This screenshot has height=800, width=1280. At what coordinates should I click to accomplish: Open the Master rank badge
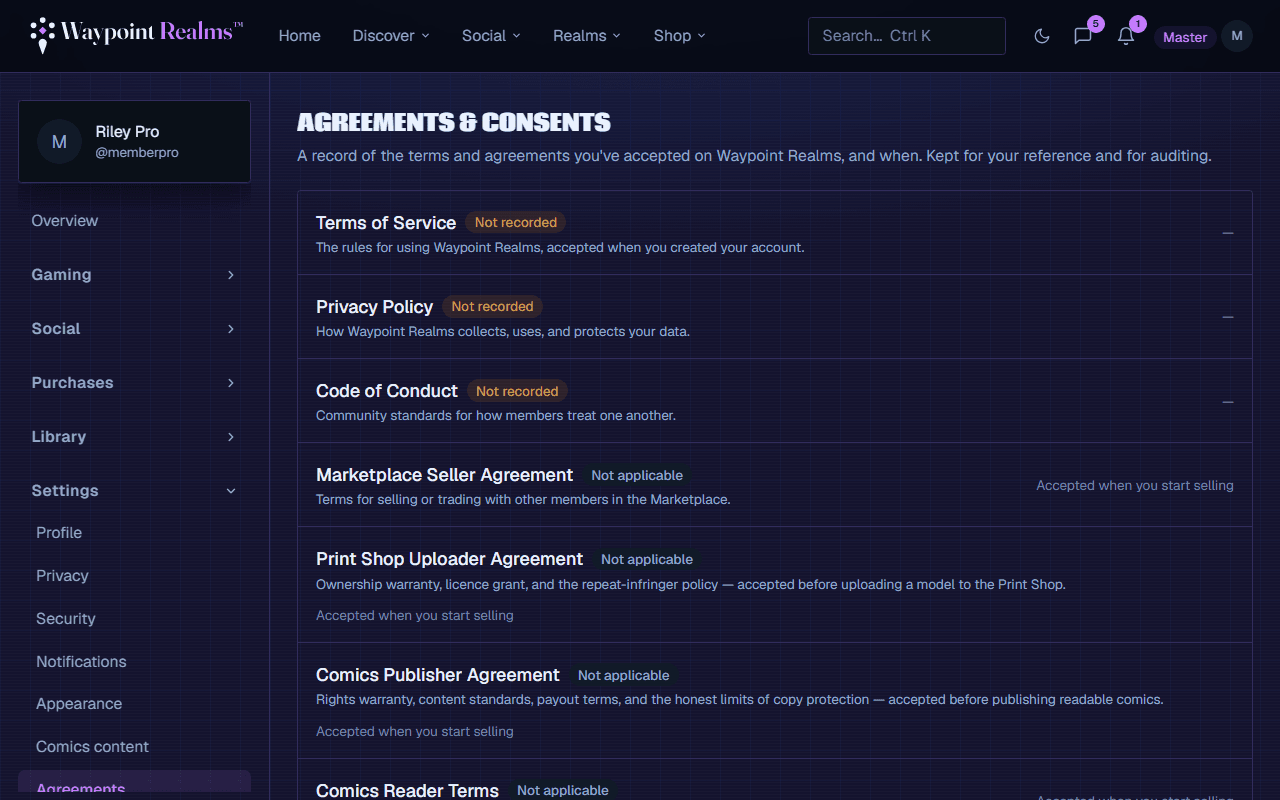(1185, 37)
